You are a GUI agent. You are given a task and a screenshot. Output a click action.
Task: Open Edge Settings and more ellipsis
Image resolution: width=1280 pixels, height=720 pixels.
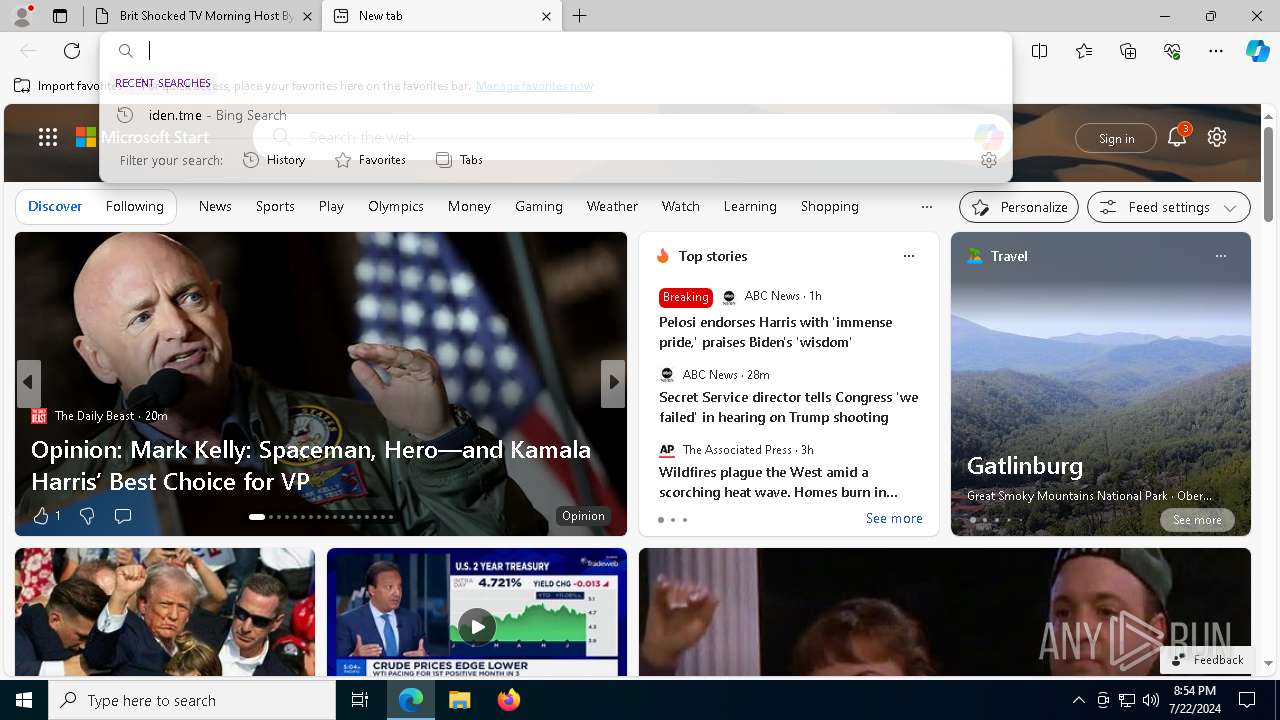pyautogui.click(x=1216, y=51)
